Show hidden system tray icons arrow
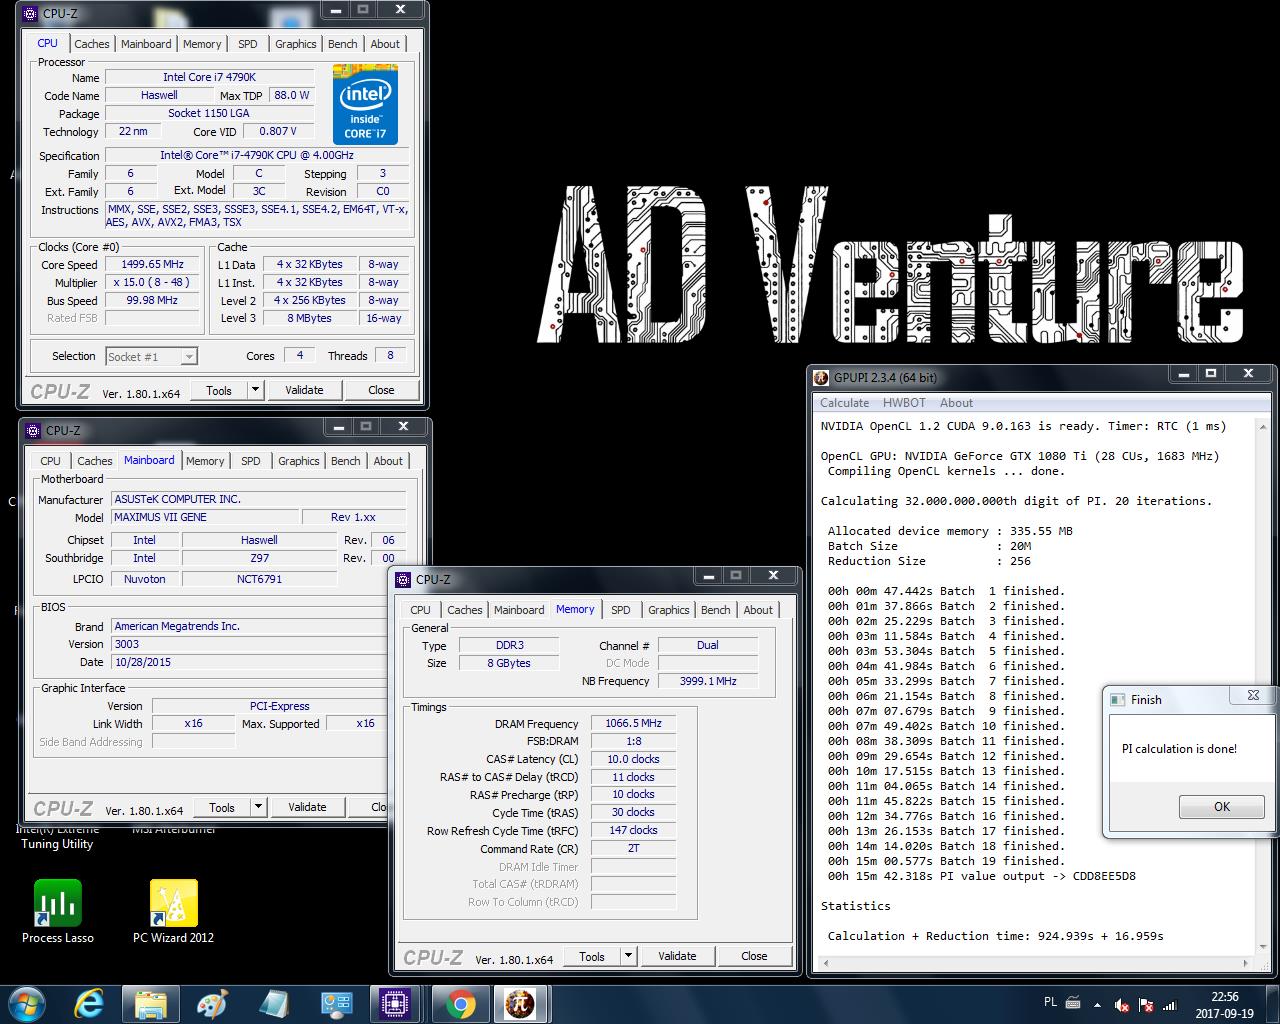This screenshot has height=1024, width=1280. [x=1097, y=1004]
